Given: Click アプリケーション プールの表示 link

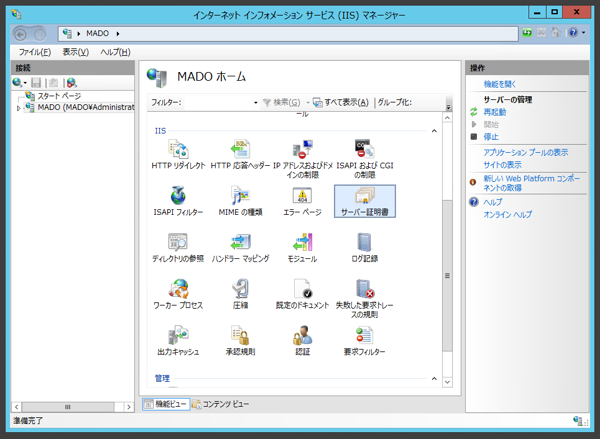Looking at the screenshot, I should point(525,152).
